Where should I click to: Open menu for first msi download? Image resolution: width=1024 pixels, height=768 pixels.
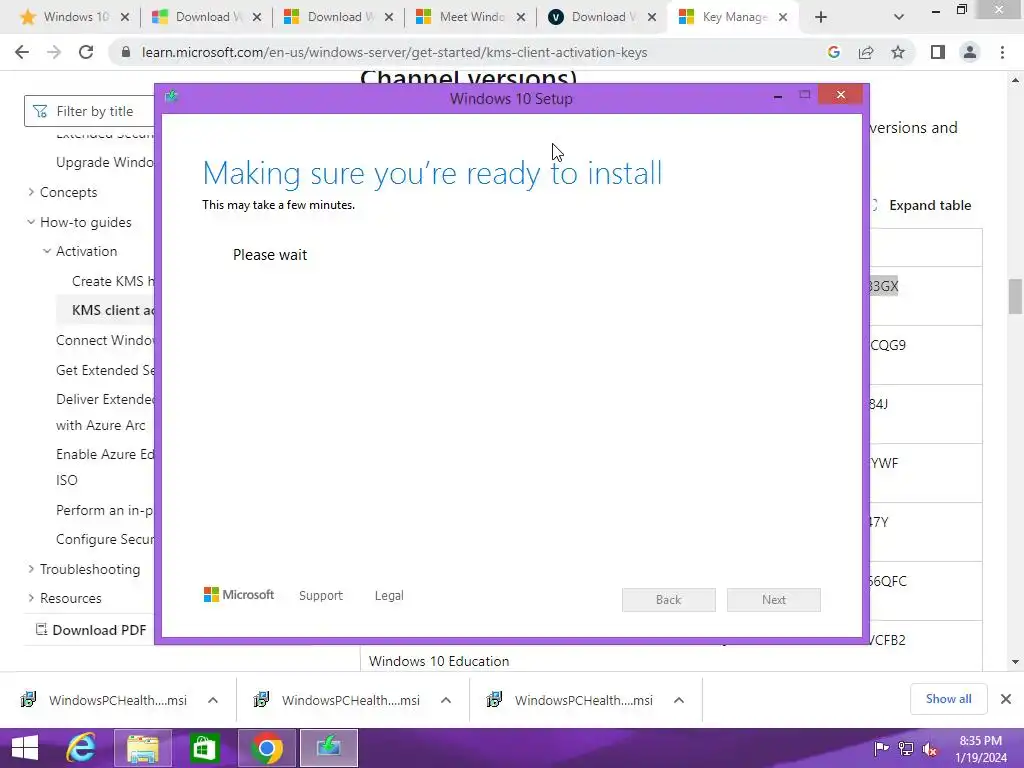tap(213, 700)
